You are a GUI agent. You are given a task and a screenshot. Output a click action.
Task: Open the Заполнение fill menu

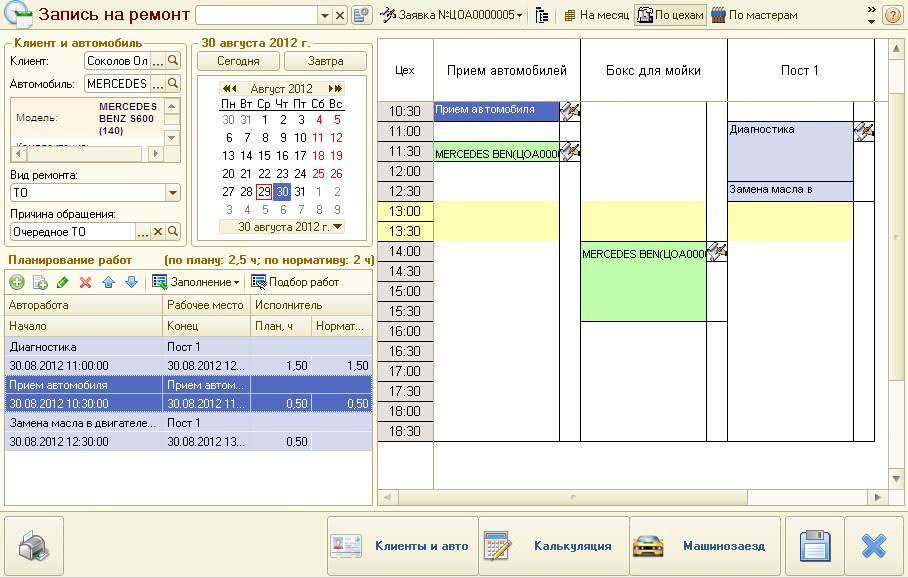coord(196,282)
